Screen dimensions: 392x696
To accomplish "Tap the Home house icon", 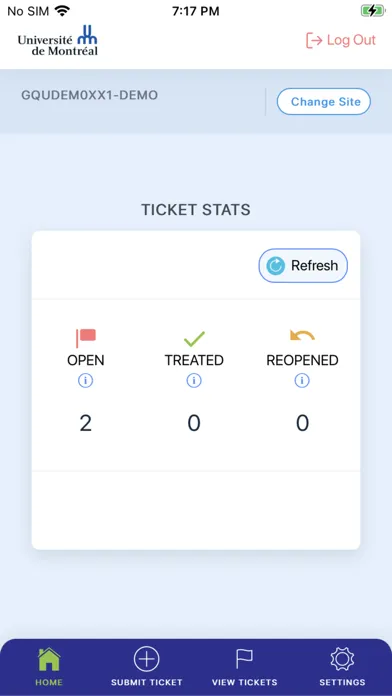I will coord(49,659).
